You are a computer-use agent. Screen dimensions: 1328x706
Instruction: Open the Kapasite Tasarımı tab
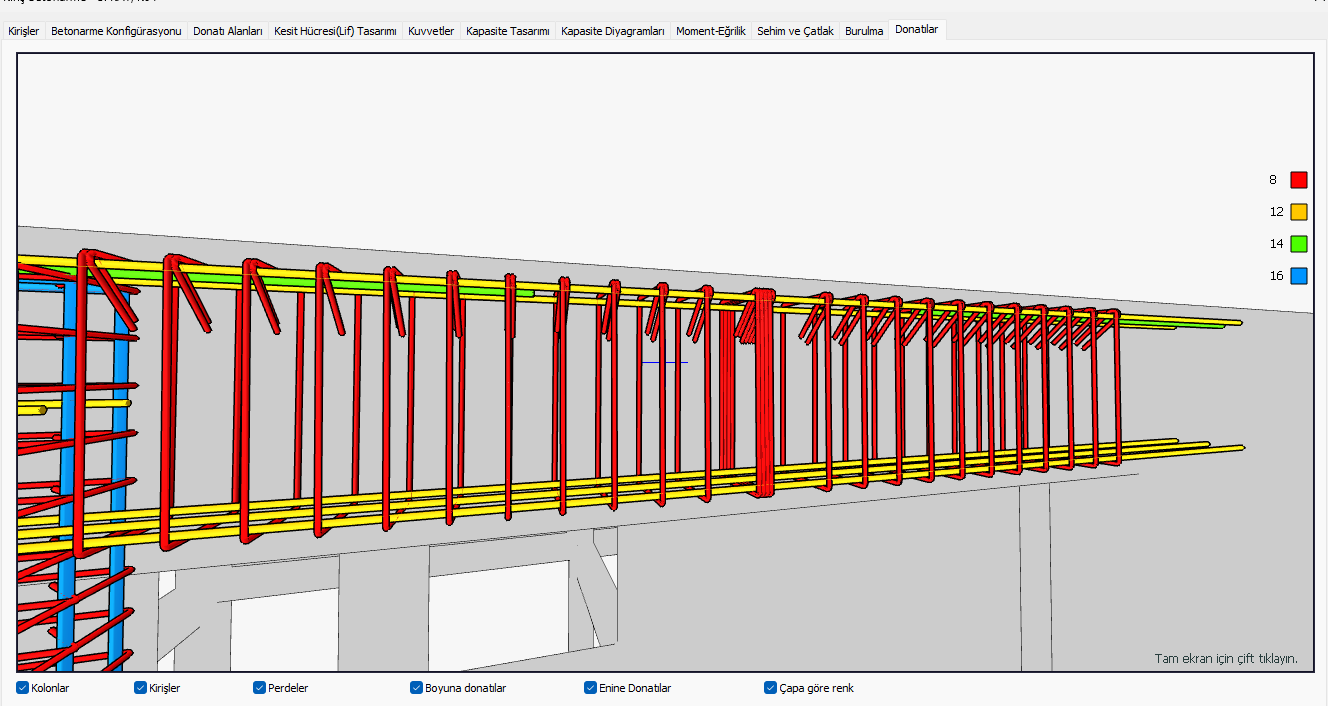coord(508,31)
